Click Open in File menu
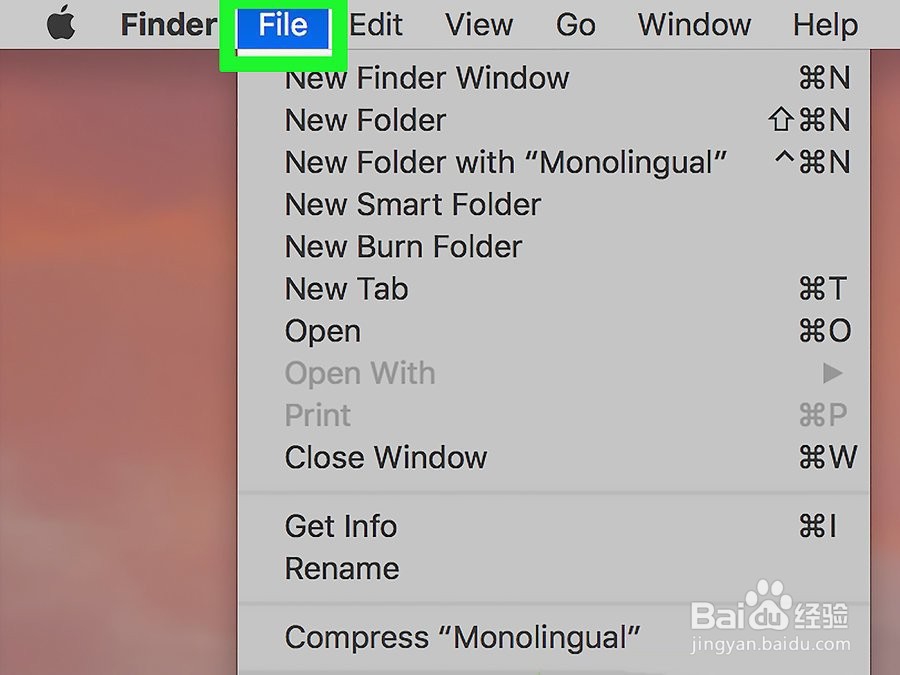 pyautogui.click(x=323, y=331)
